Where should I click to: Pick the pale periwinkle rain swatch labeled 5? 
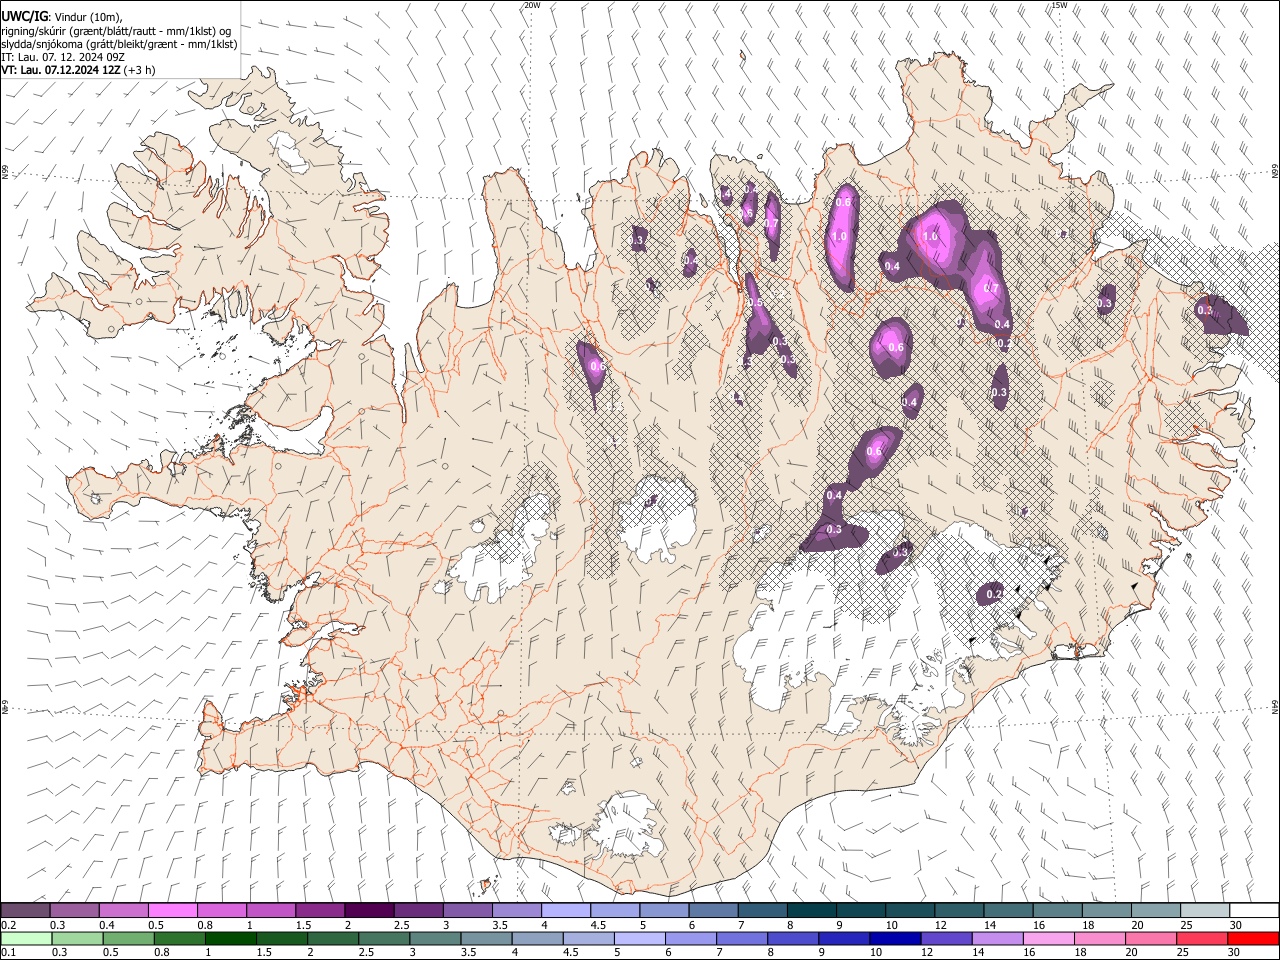640,939
